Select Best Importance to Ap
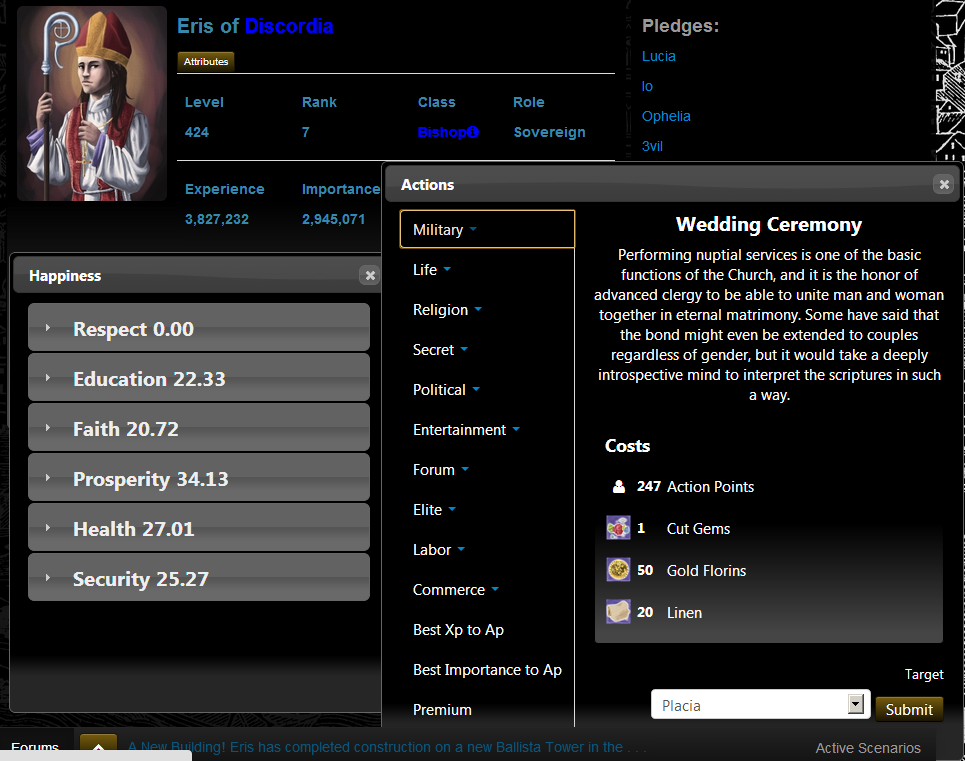965x761 pixels. pyautogui.click(x=487, y=669)
